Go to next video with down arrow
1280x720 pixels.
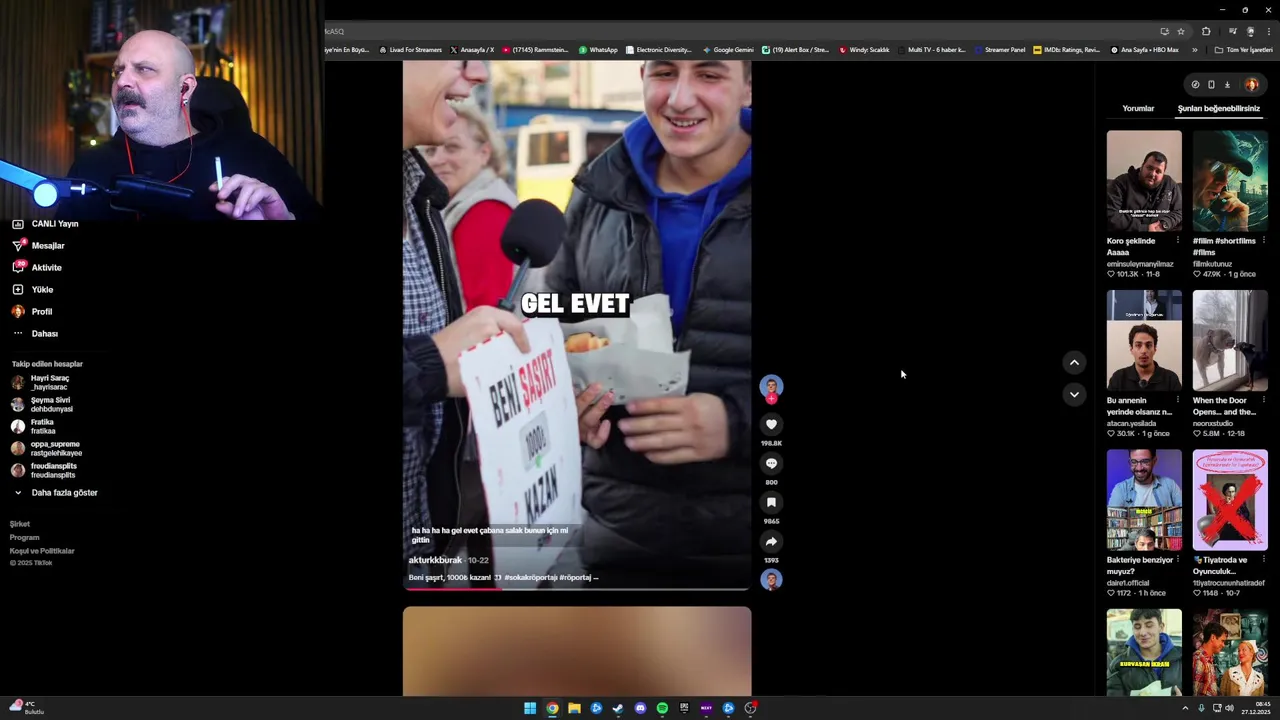pos(1074,394)
